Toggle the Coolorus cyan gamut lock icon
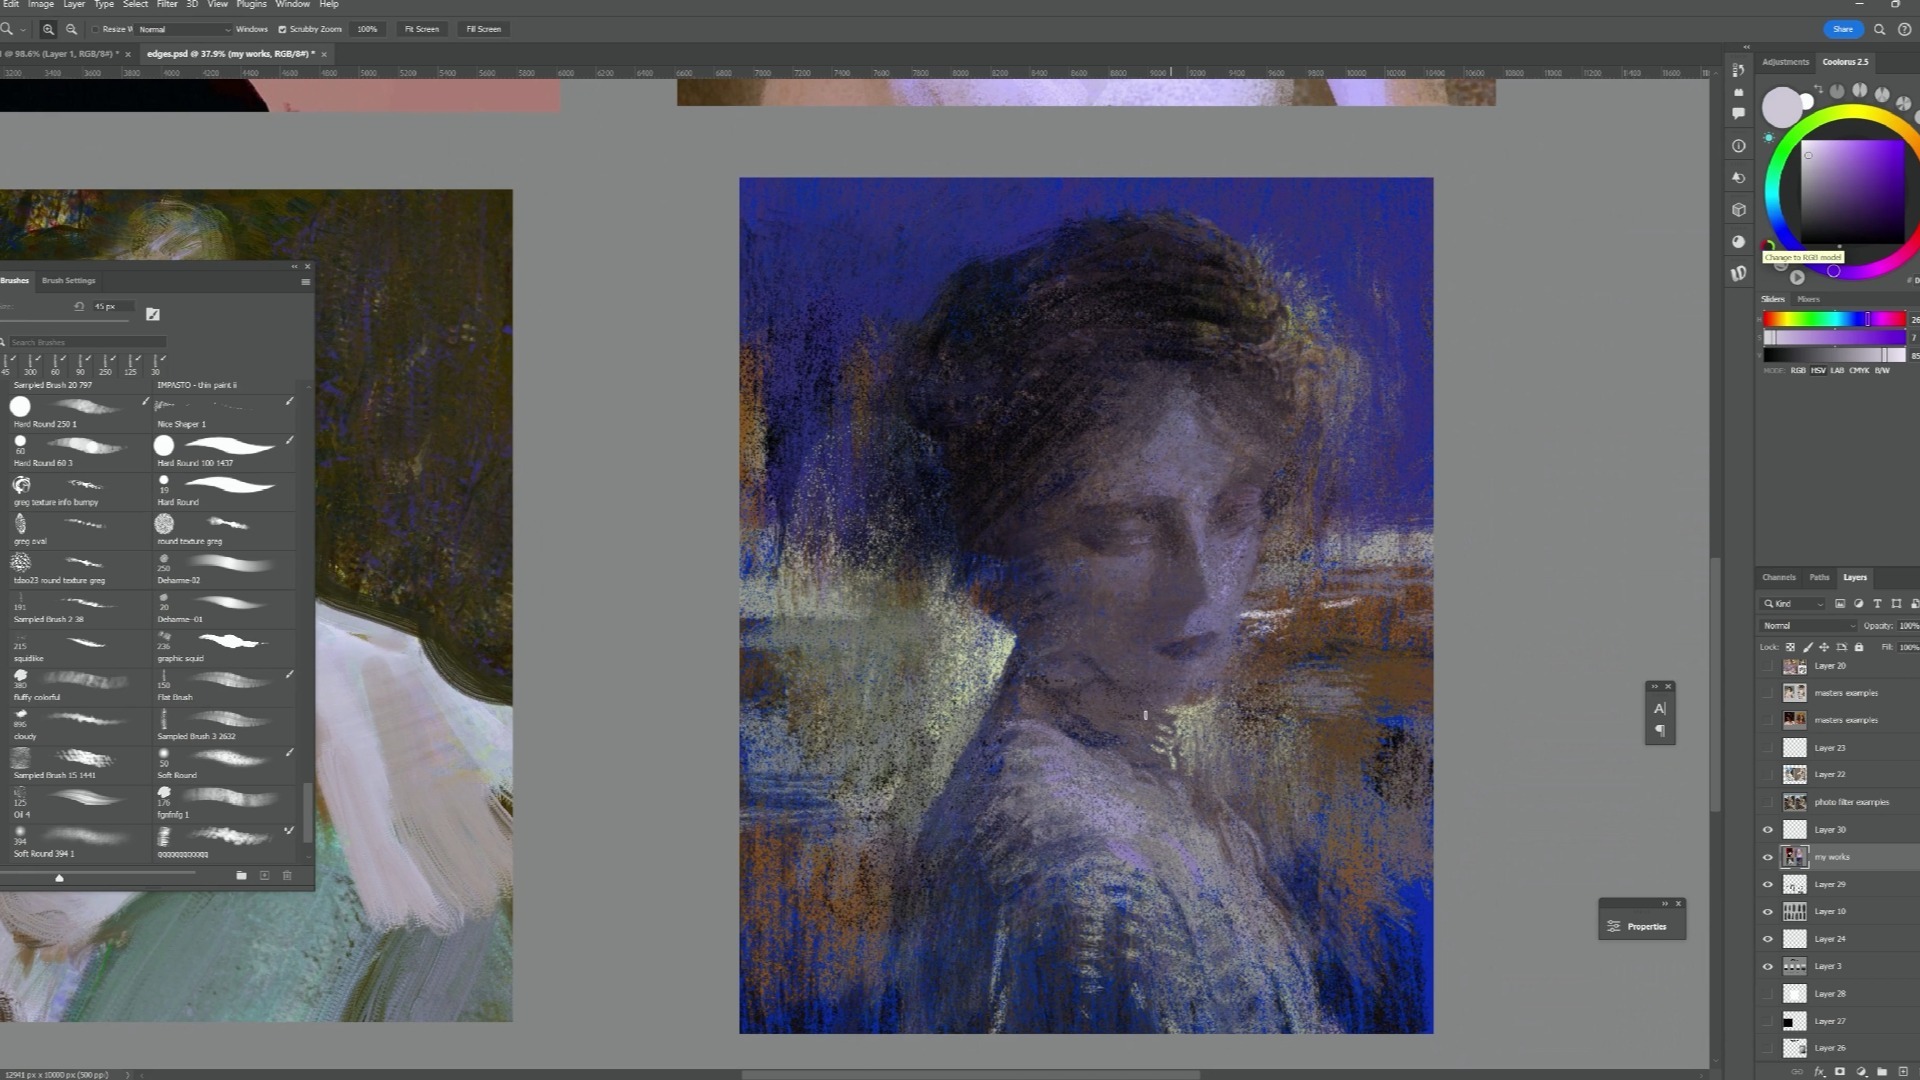Screen dimensions: 1920x1080 [1769, 138]
